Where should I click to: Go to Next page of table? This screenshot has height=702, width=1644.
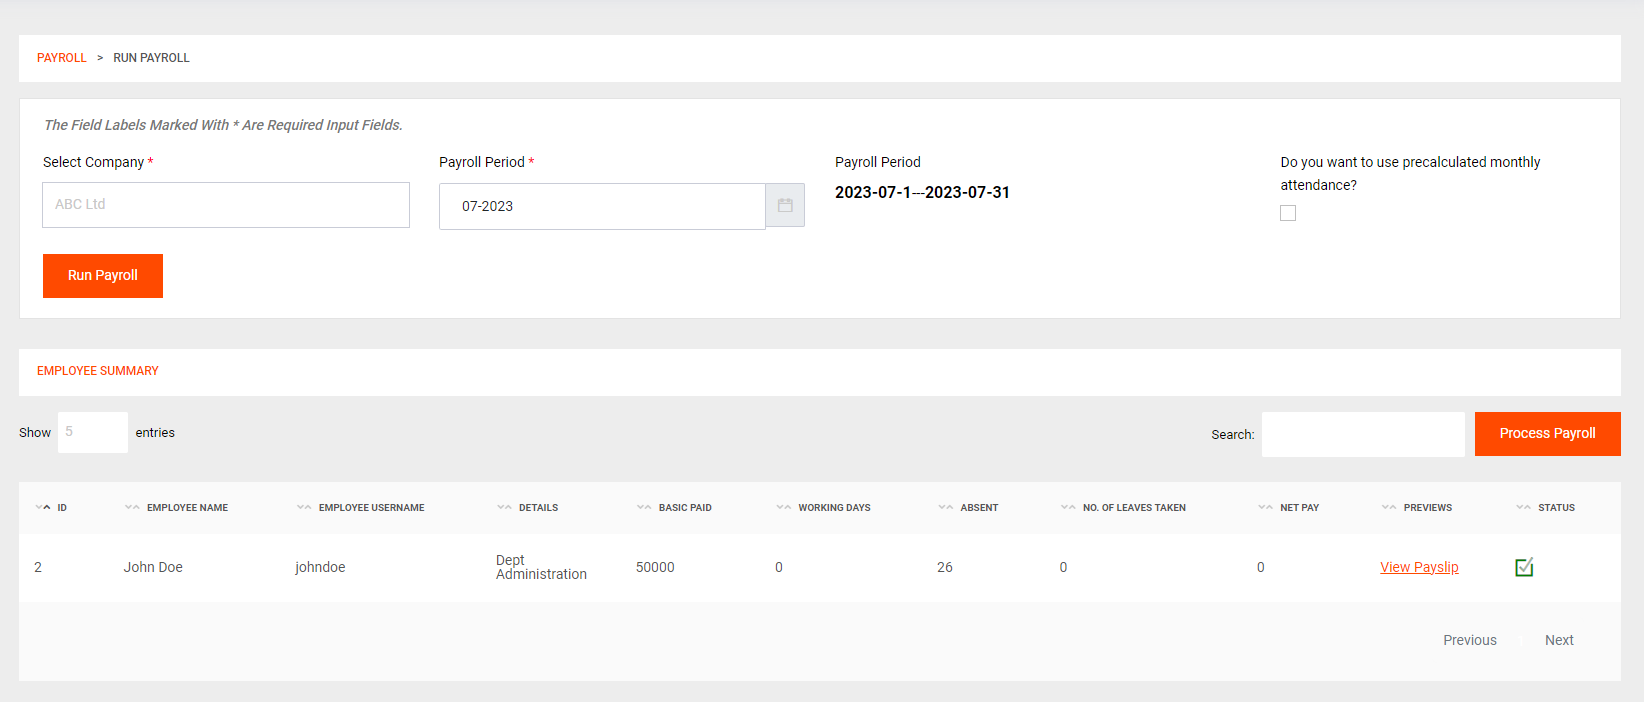coord(1558,640)
